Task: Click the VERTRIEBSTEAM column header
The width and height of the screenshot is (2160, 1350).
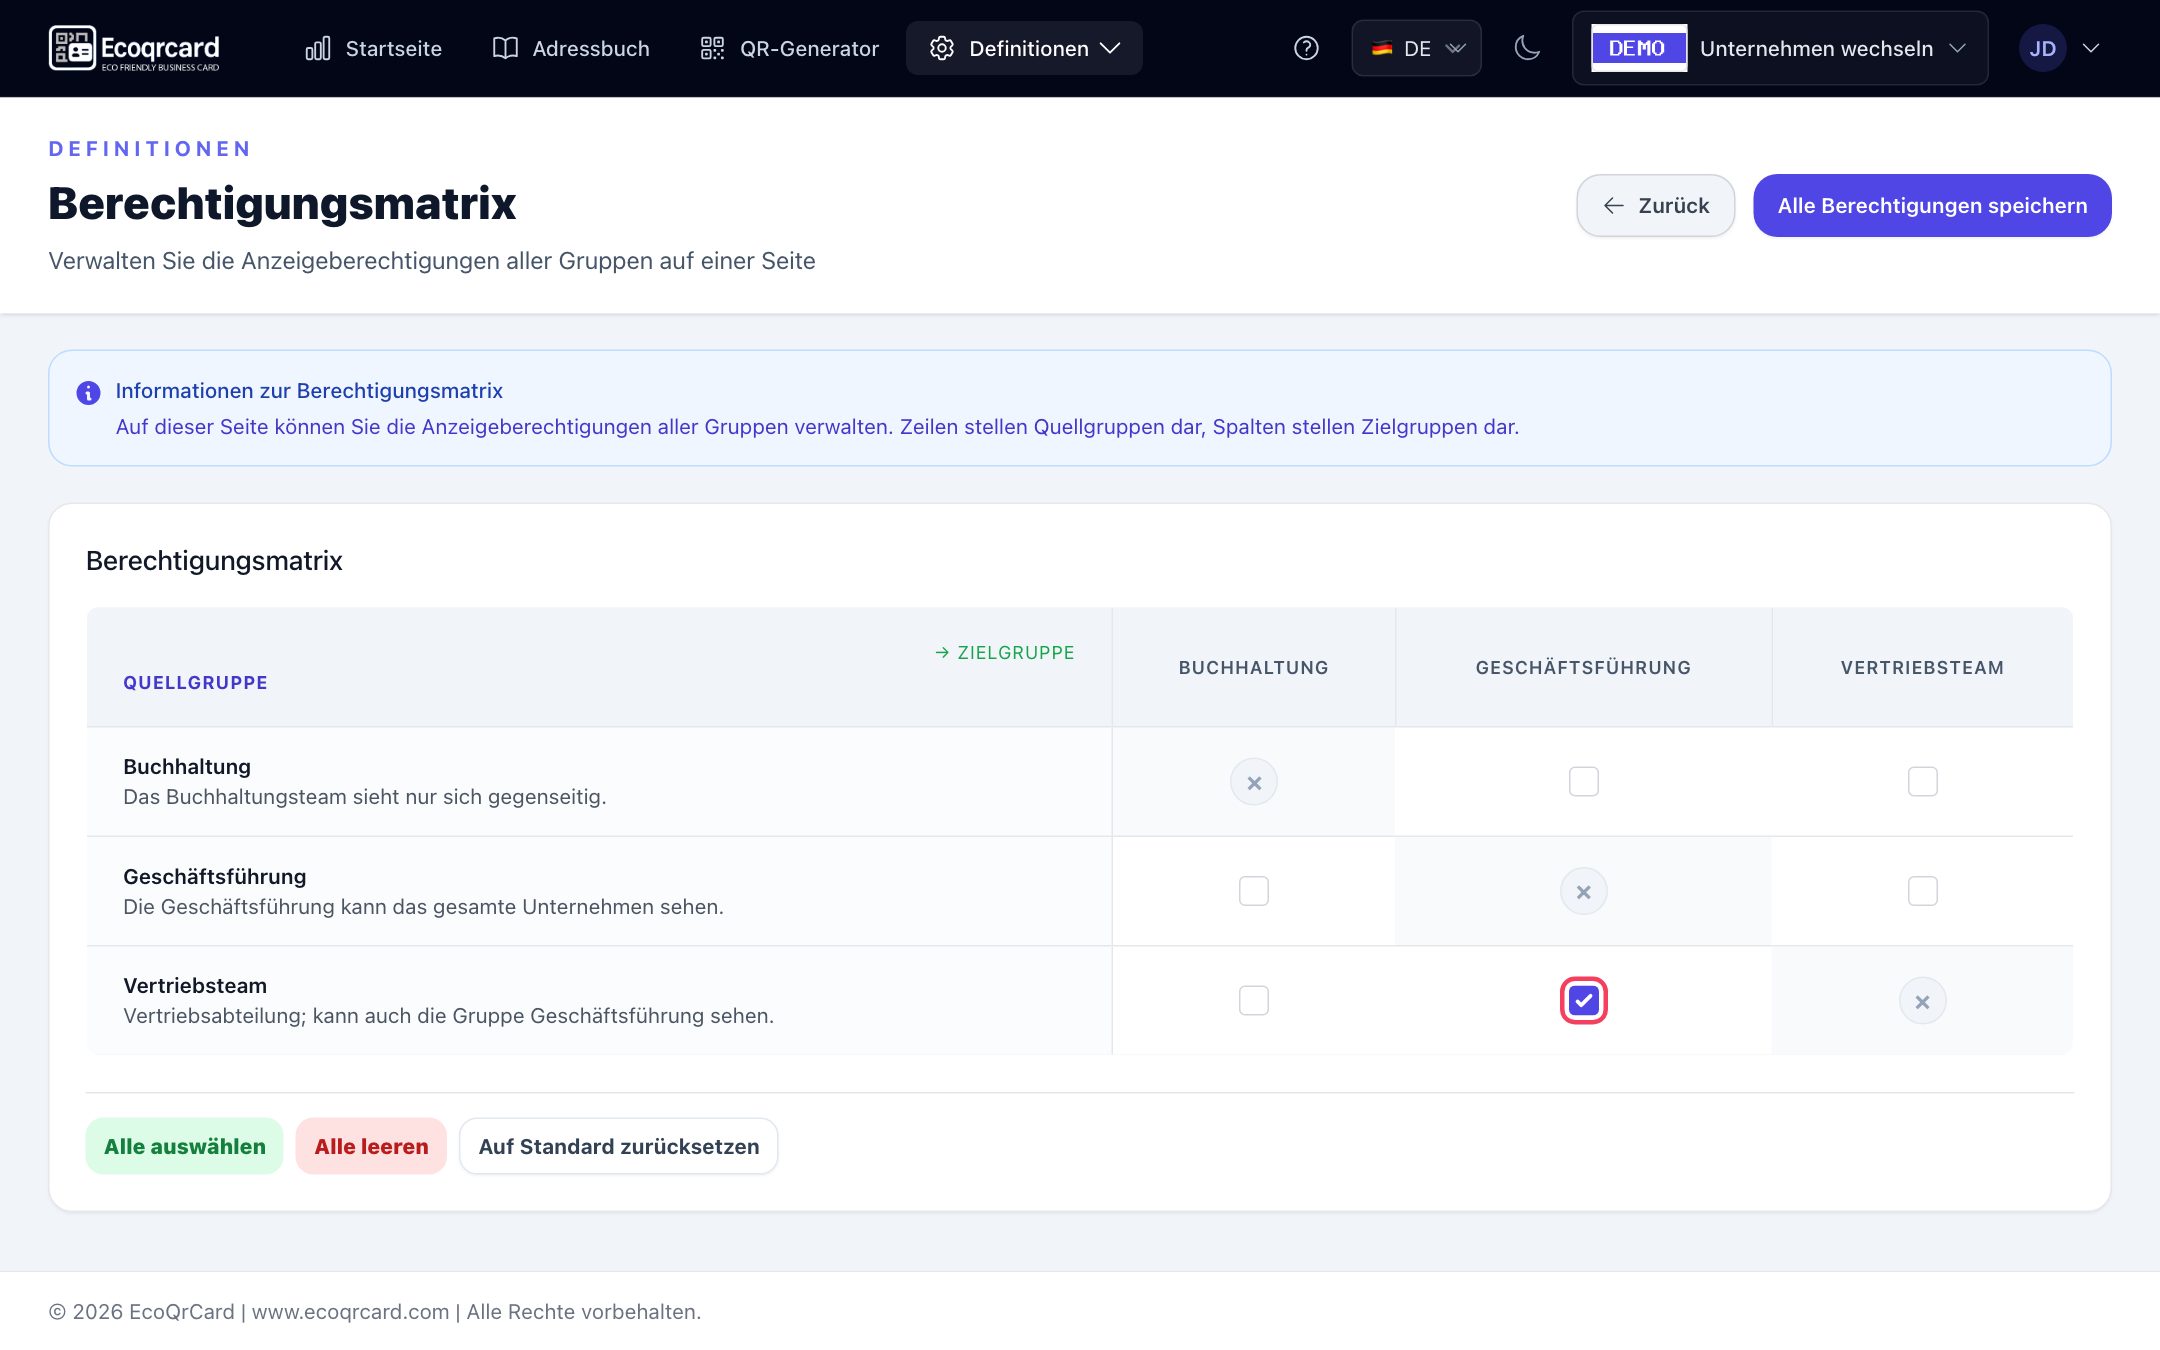Action: coord(1922,667)
